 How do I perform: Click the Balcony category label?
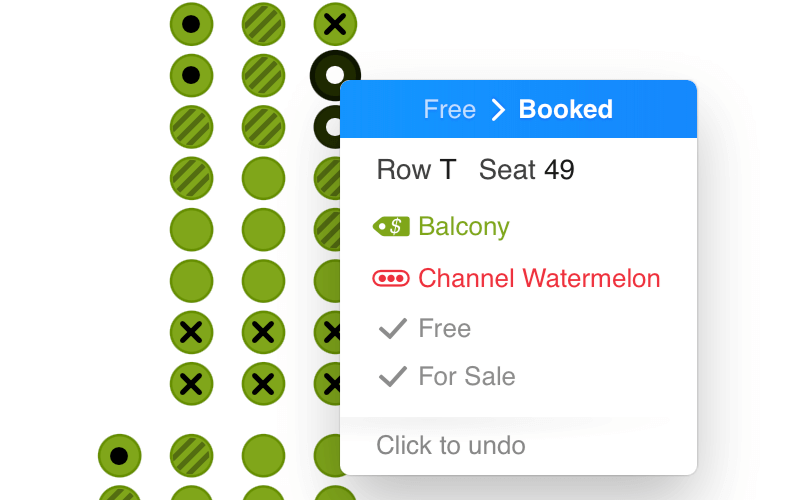click(x=464, y=227)
